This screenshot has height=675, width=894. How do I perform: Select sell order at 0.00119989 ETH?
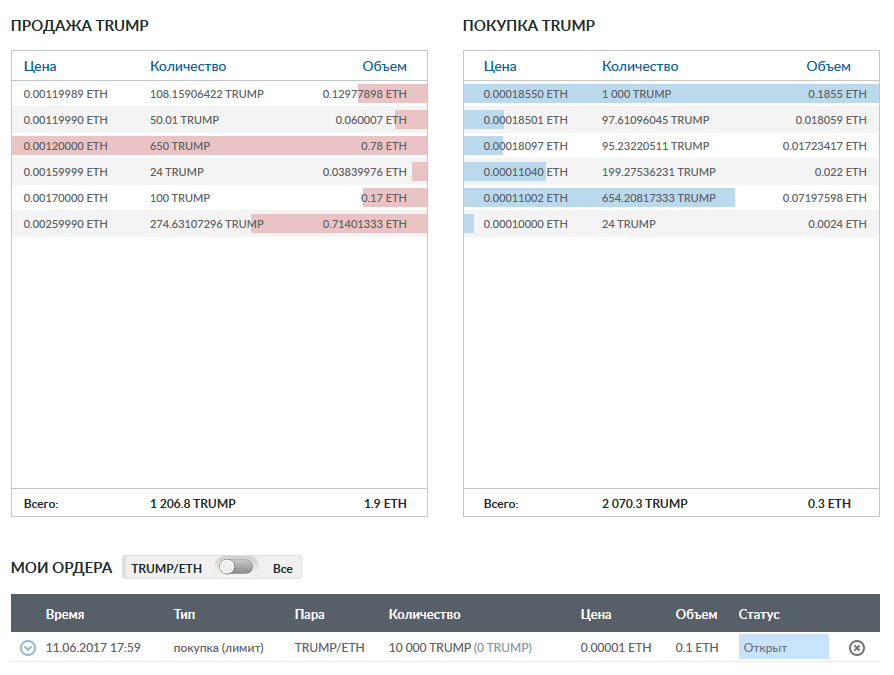pyautogui.click(x=220, y=94)
